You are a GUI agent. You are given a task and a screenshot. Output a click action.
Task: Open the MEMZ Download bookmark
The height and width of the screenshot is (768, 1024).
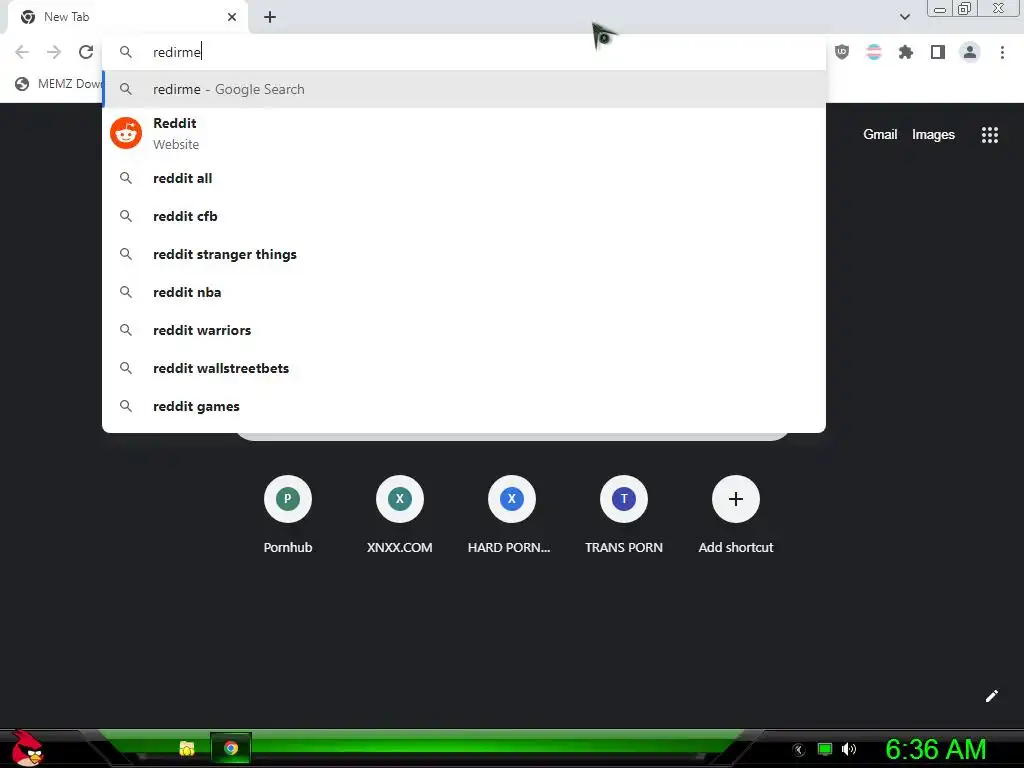tap(59, 84)
